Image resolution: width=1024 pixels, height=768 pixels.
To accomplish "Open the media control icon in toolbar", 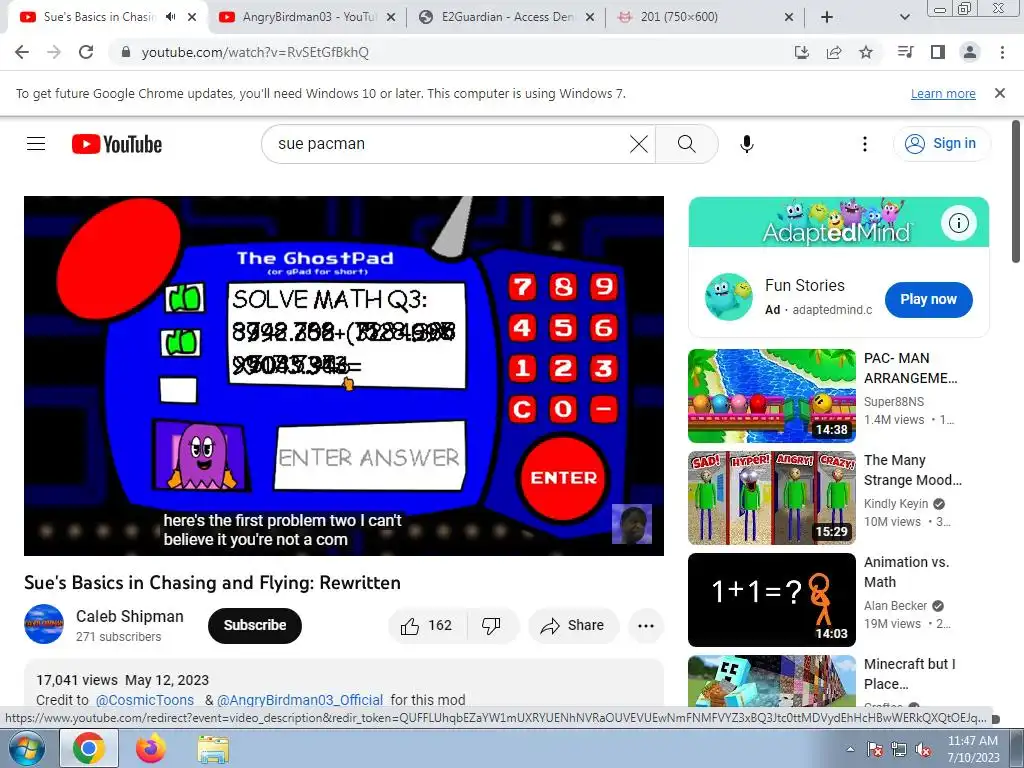I will (x=905, y=52).
